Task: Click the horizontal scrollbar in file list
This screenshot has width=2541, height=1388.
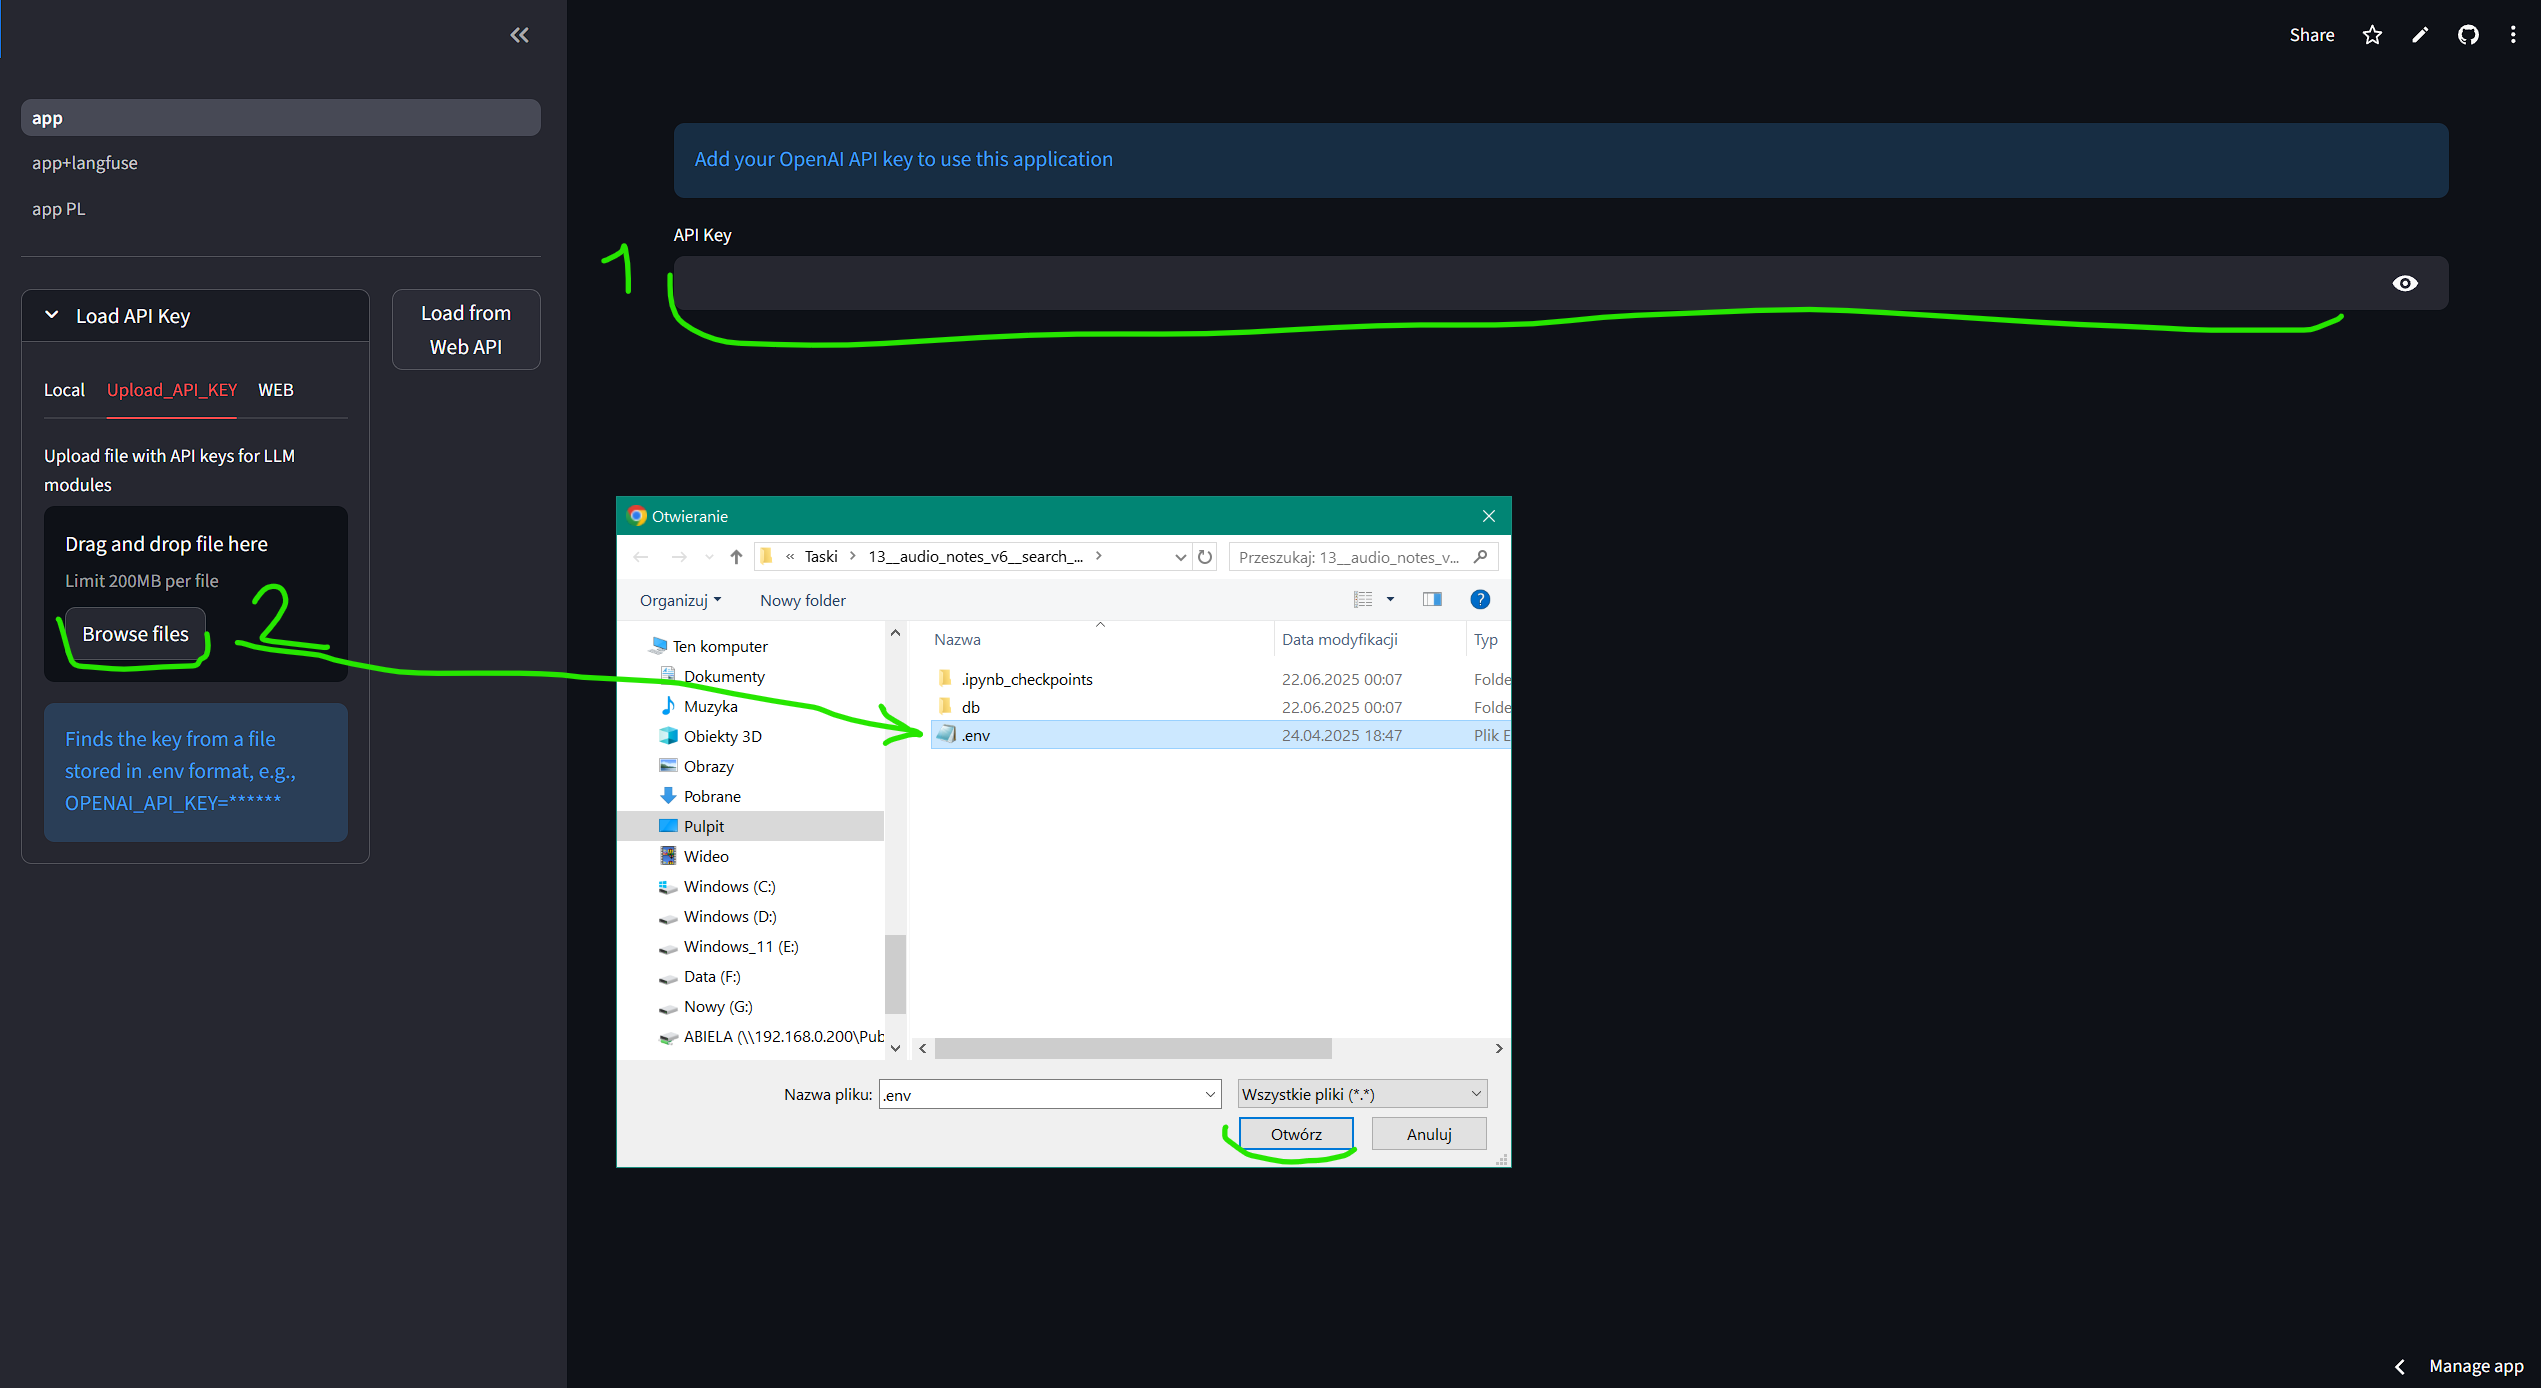Action: 1133,1048
